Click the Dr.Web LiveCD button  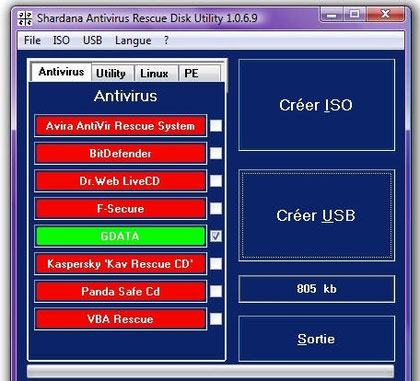[x=120, y=181]
